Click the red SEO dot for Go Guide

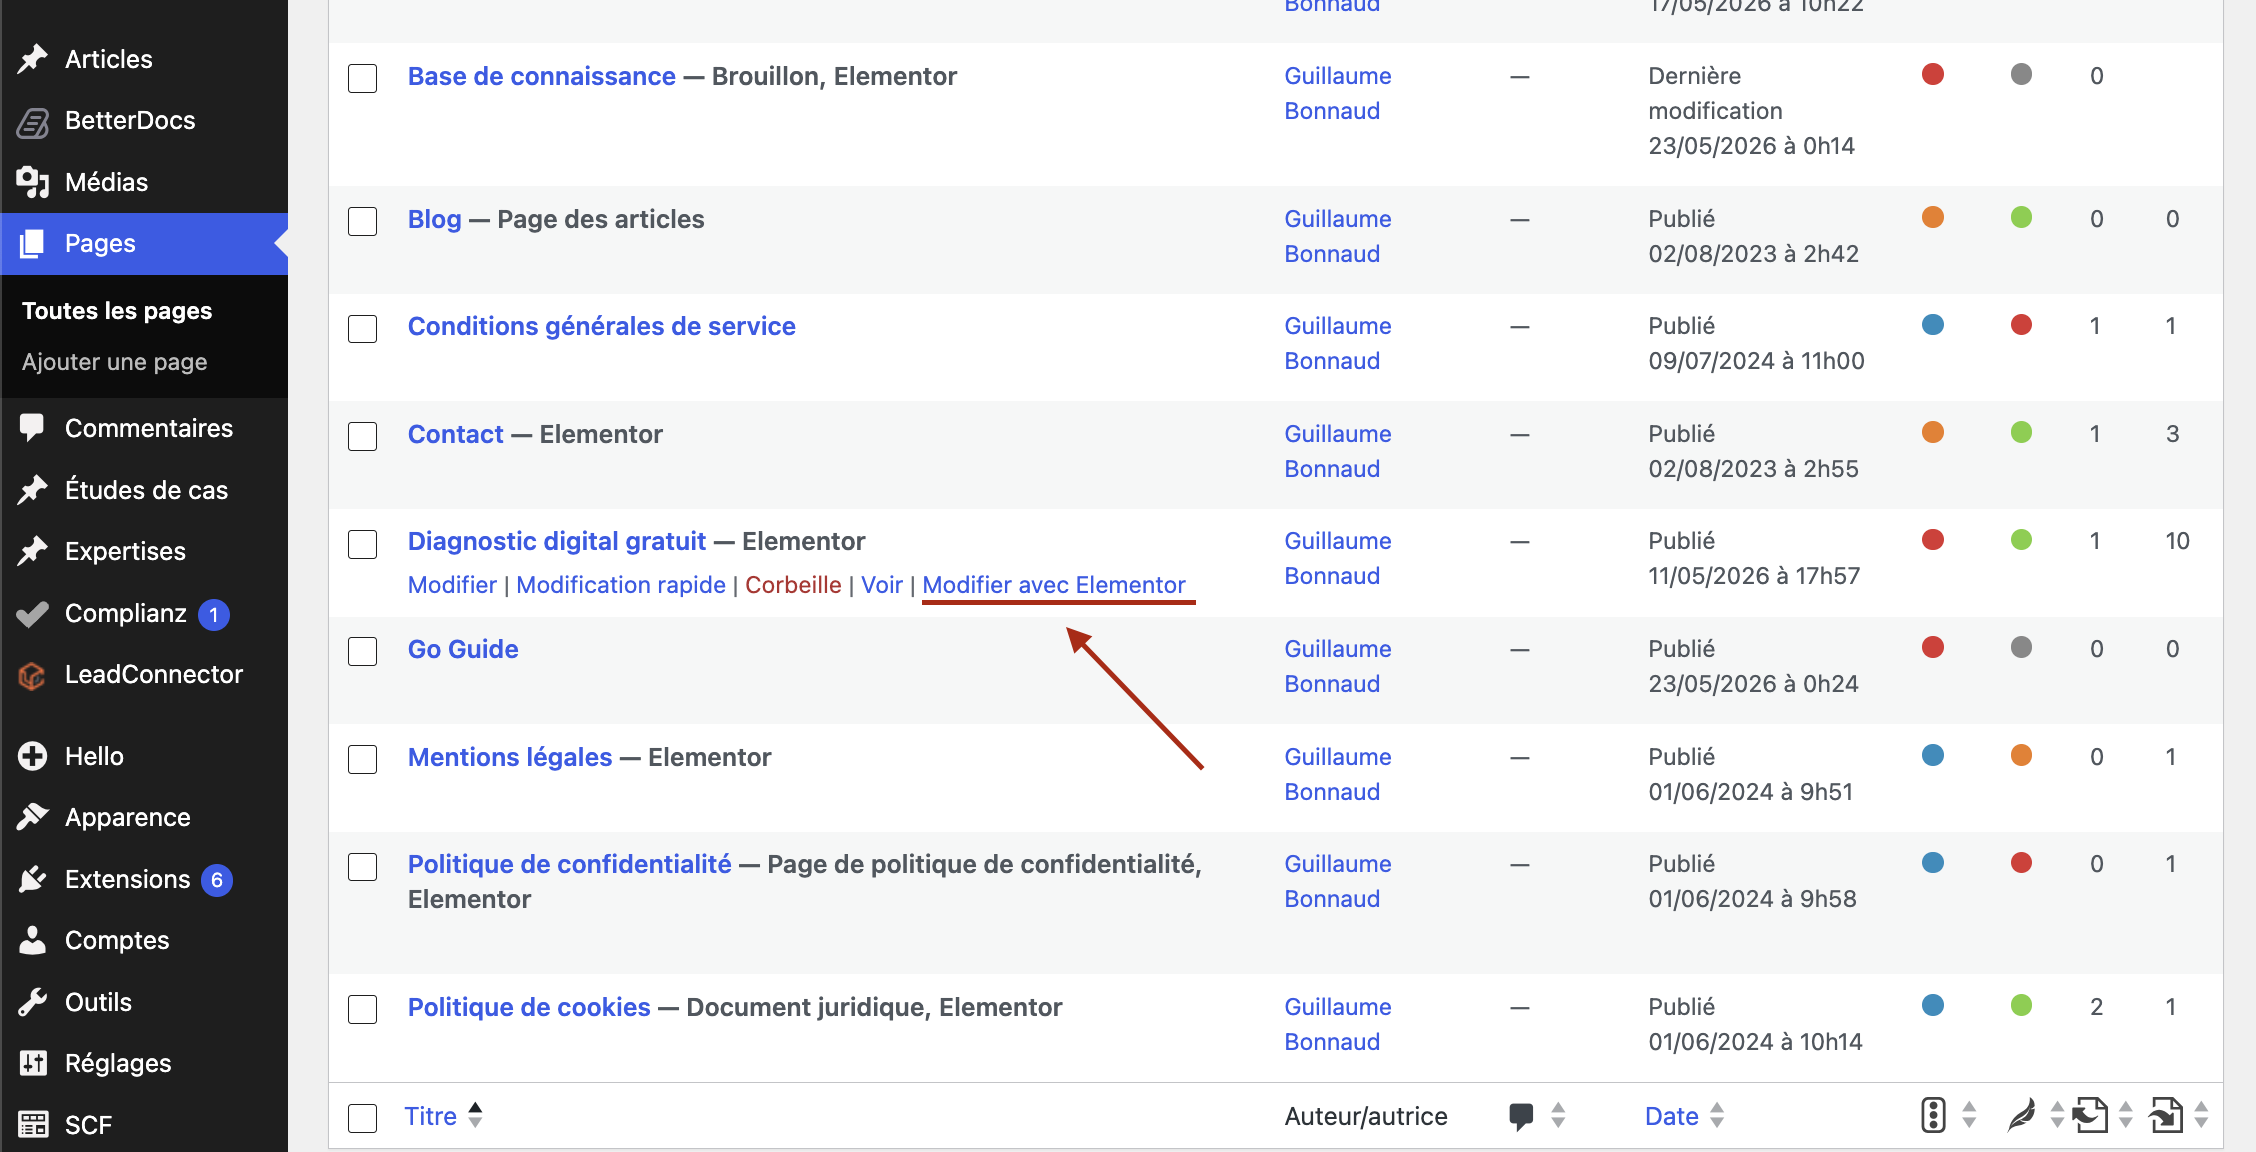[1933, 647]
